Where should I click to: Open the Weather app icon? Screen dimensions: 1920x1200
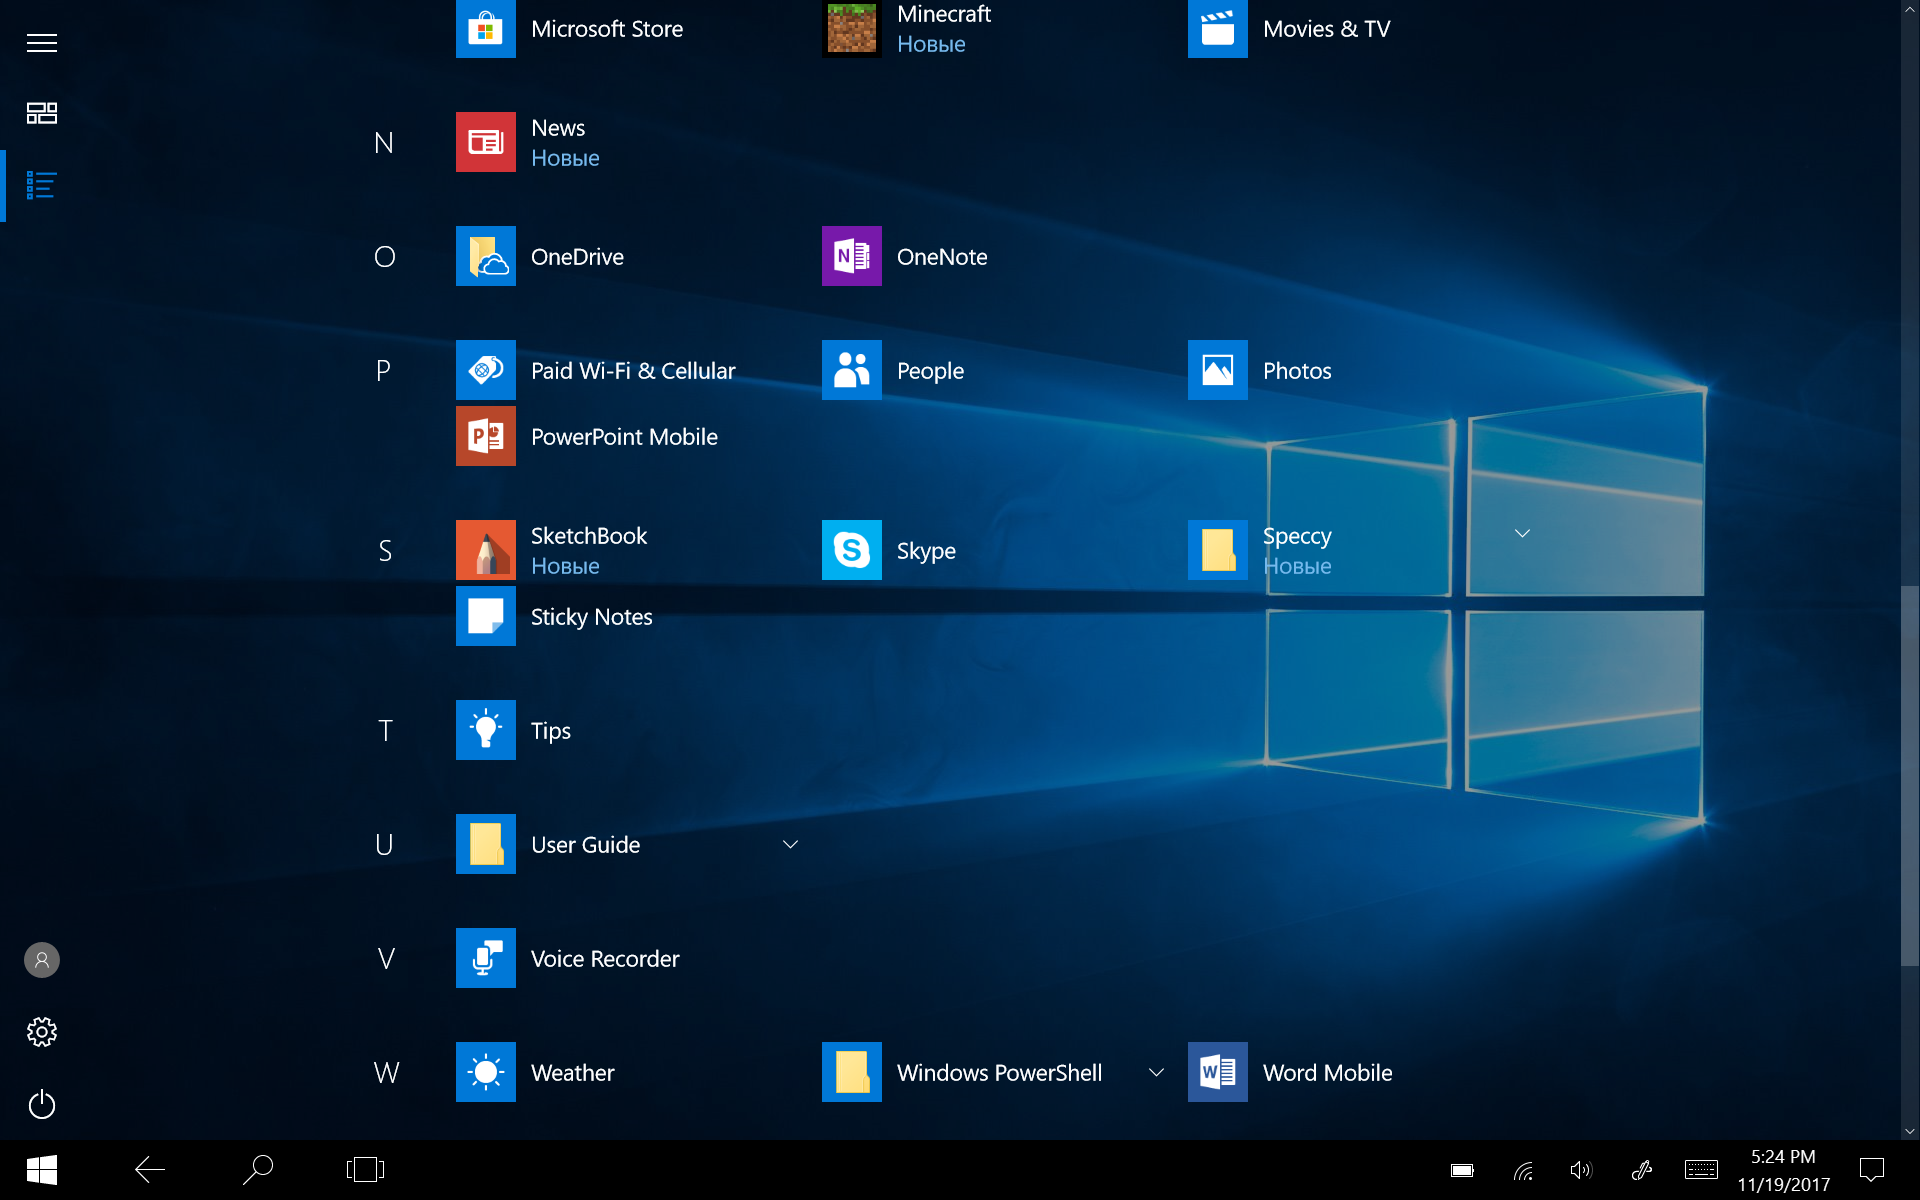tap(486, 1072)
